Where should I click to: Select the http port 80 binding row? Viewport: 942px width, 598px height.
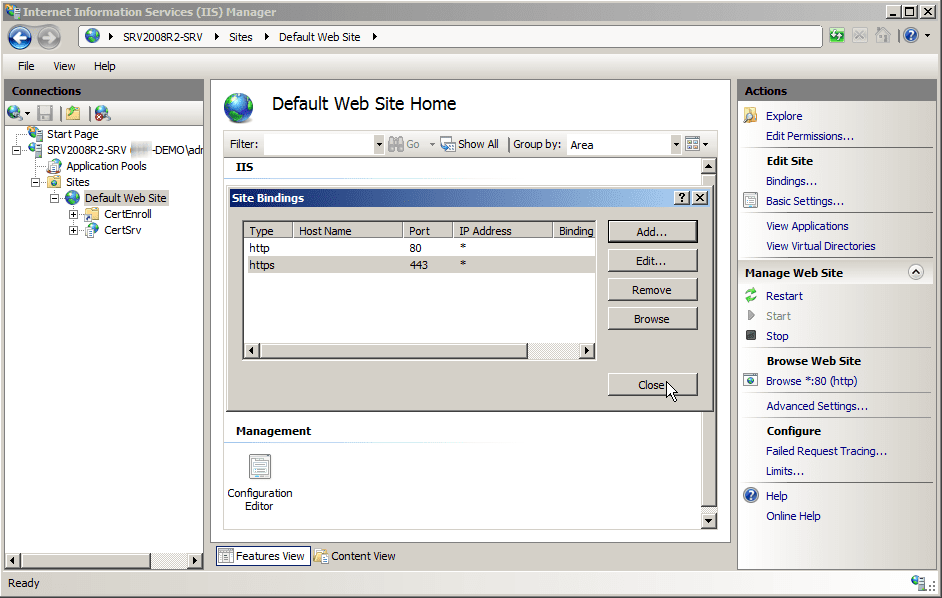pos(419,248)
